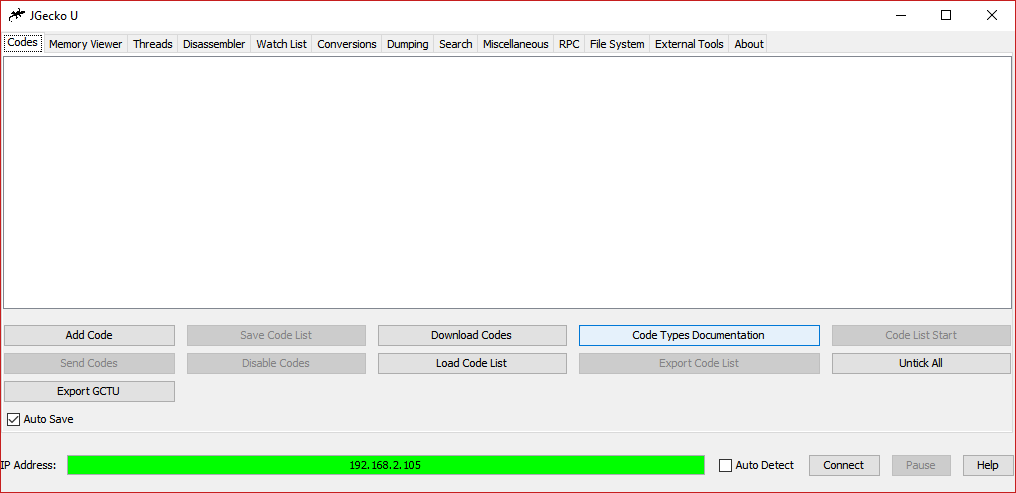Viewport: 1016px width, 493px height.
Task: Open Code Types Documentation
Action: coord(699,336)
